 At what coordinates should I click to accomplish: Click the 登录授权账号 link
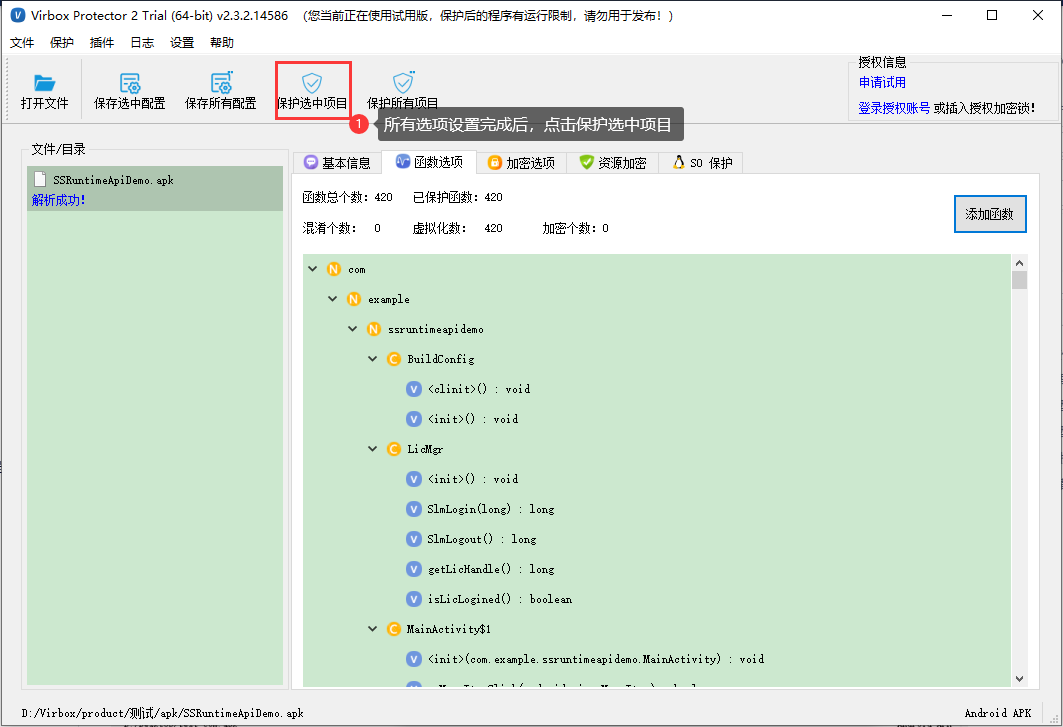click(x=894, y=108)
